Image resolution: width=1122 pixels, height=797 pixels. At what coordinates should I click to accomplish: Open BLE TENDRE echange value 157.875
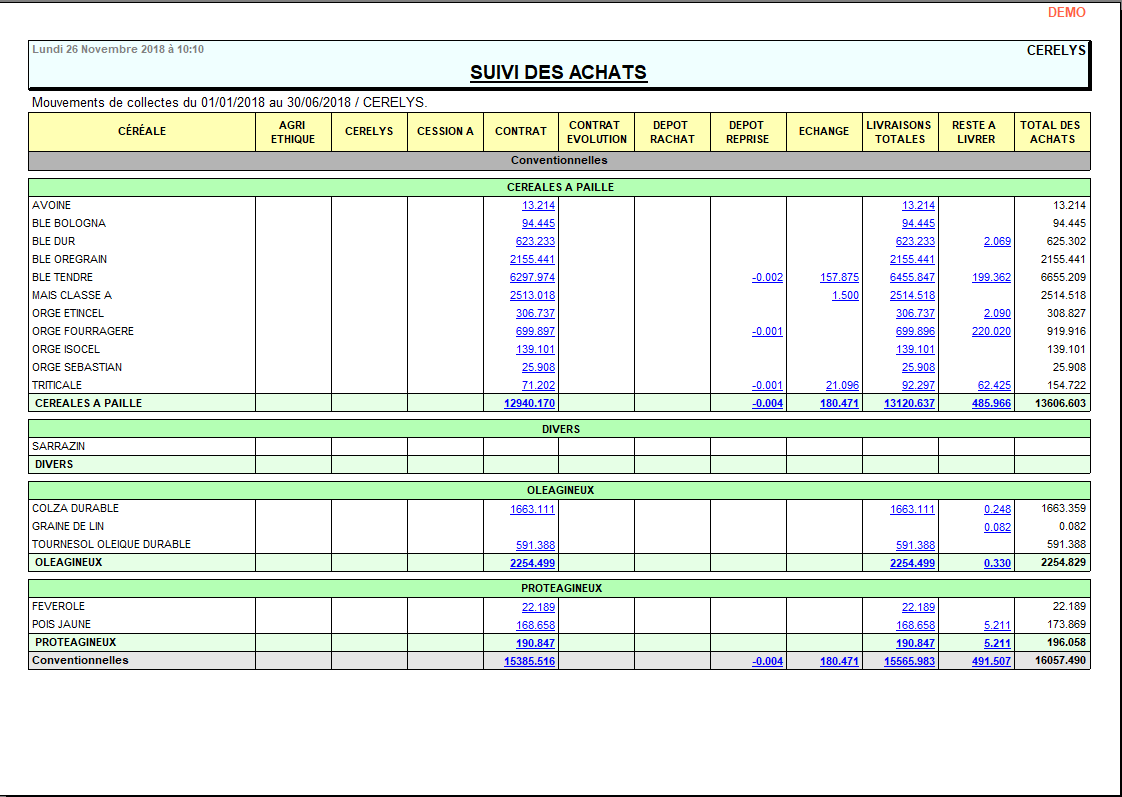[839, 277]
